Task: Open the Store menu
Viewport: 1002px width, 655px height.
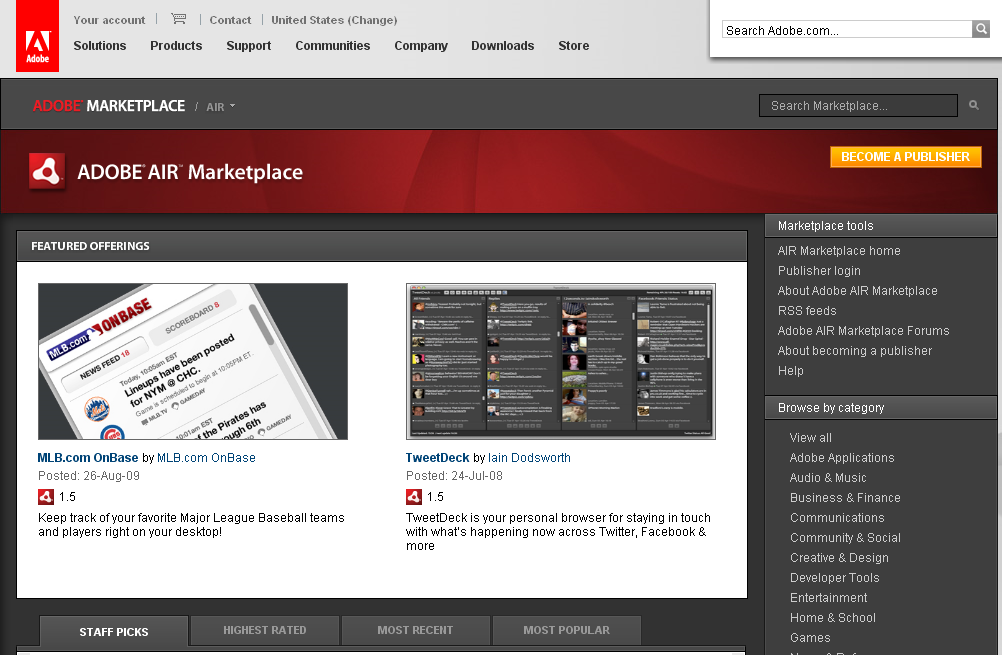Action: coord(573,45)
